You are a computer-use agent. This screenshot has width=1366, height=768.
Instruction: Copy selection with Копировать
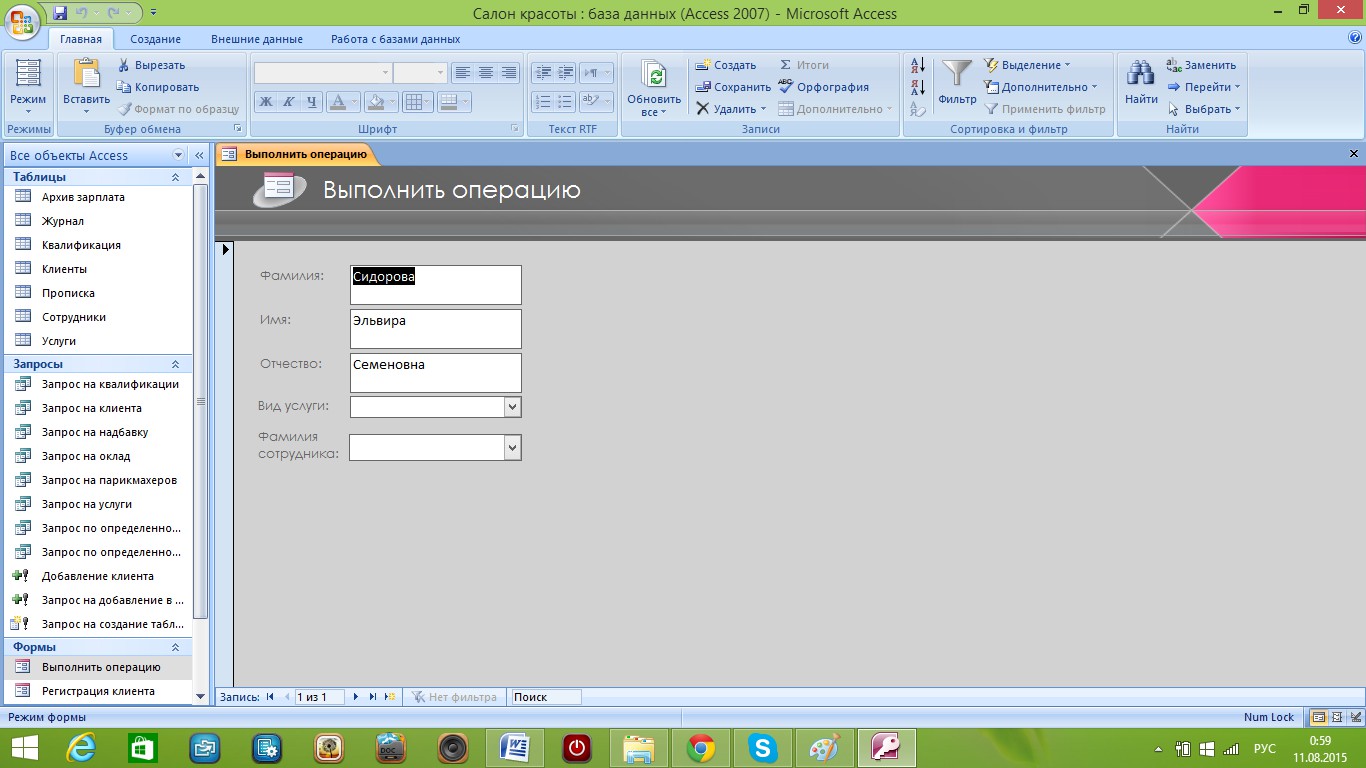coord(158,87)
